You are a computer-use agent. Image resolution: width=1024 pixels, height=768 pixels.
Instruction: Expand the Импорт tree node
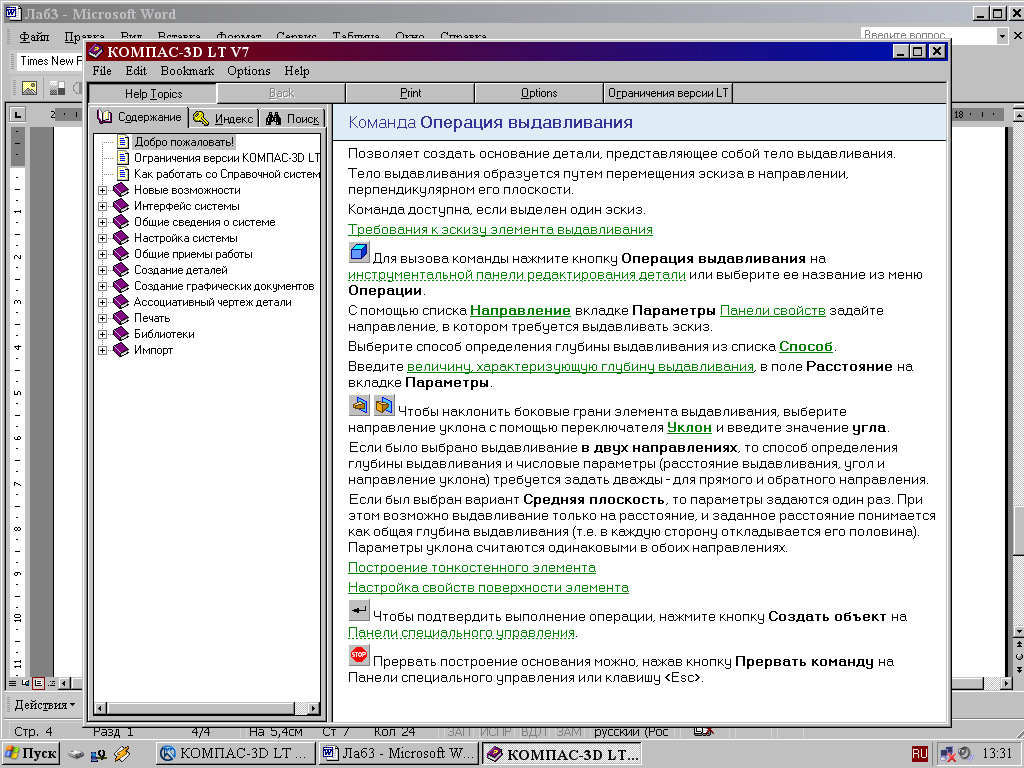(x=103, y=350)
